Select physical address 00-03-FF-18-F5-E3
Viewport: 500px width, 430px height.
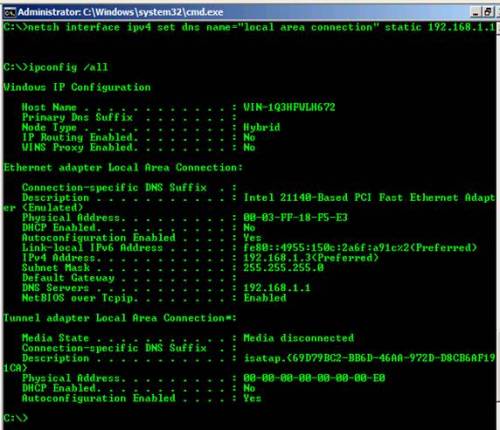pos(295,217)
